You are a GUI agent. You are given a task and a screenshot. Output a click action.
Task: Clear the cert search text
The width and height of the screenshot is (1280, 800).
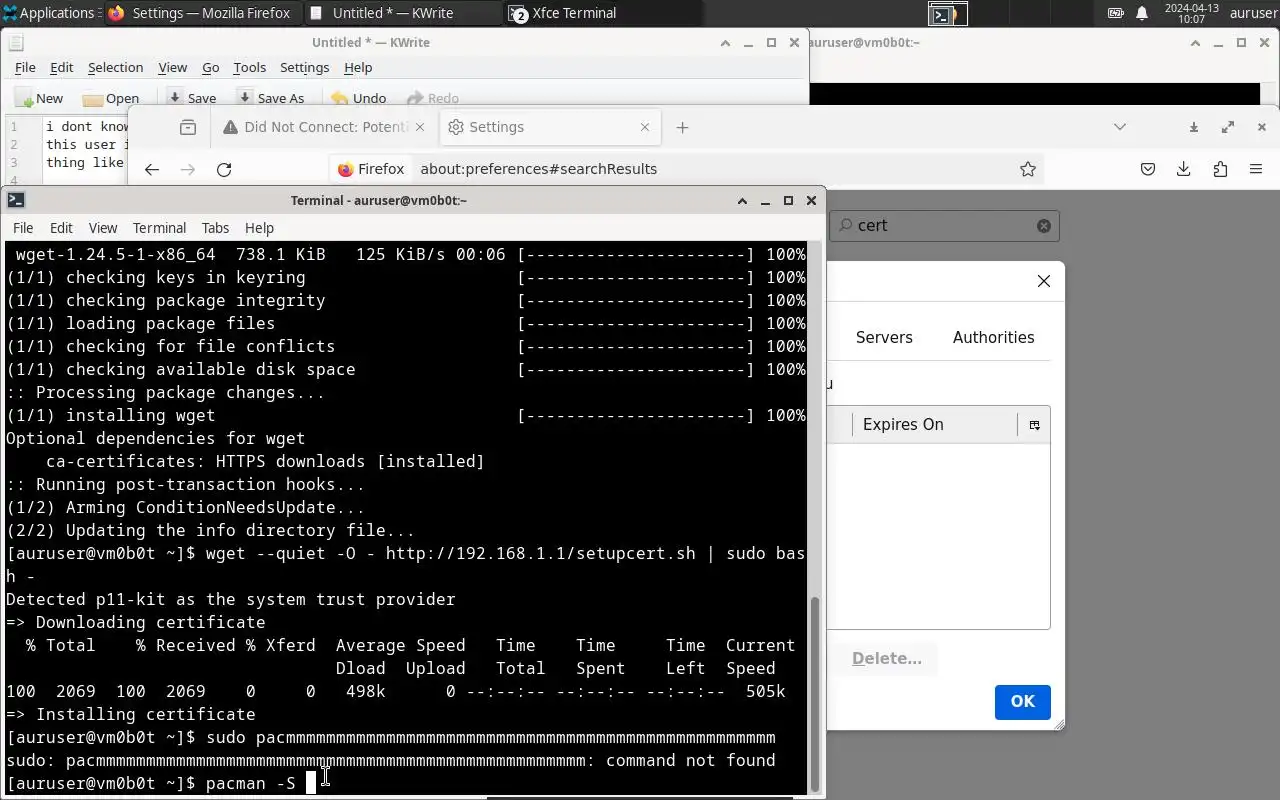pos(1043,225)
